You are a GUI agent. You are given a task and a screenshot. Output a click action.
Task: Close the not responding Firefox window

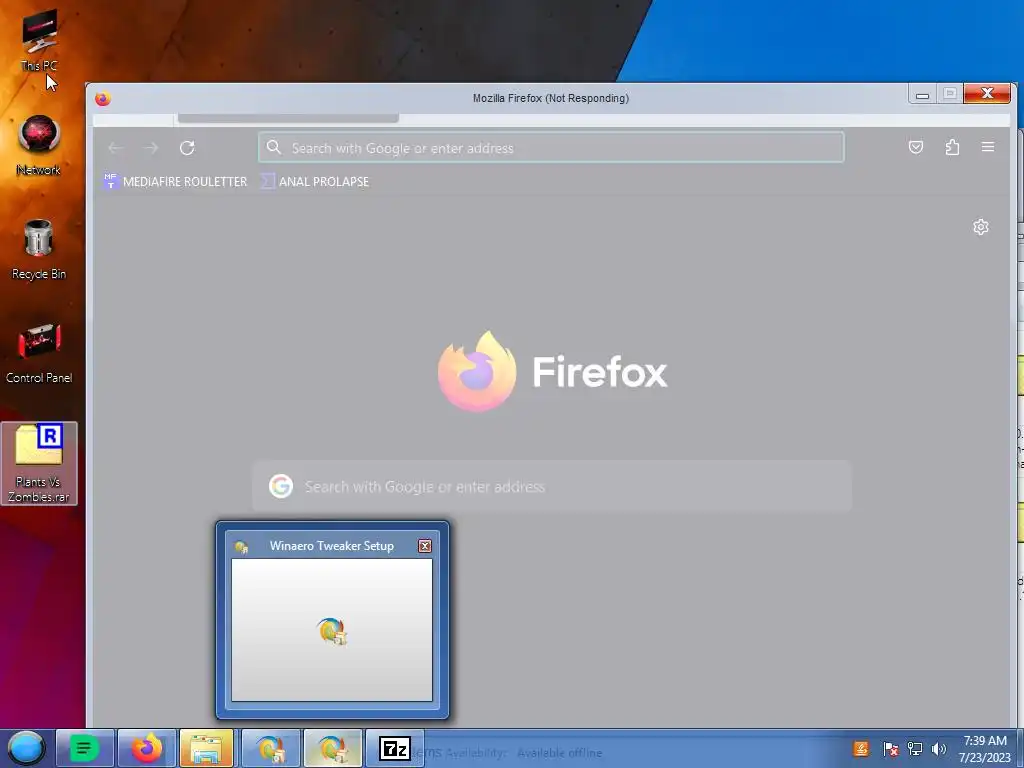point(987,94)
